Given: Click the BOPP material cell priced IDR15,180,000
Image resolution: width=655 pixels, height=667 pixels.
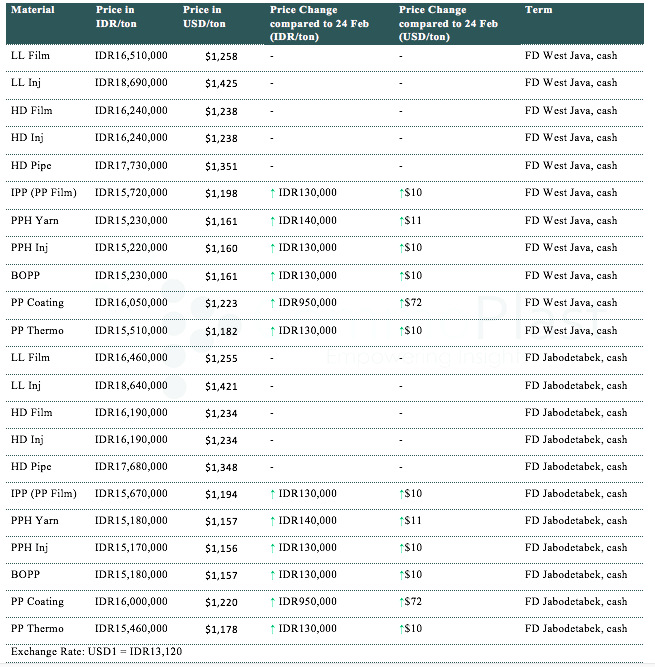Looking at the screenshot, I should [x=25, y=574].
